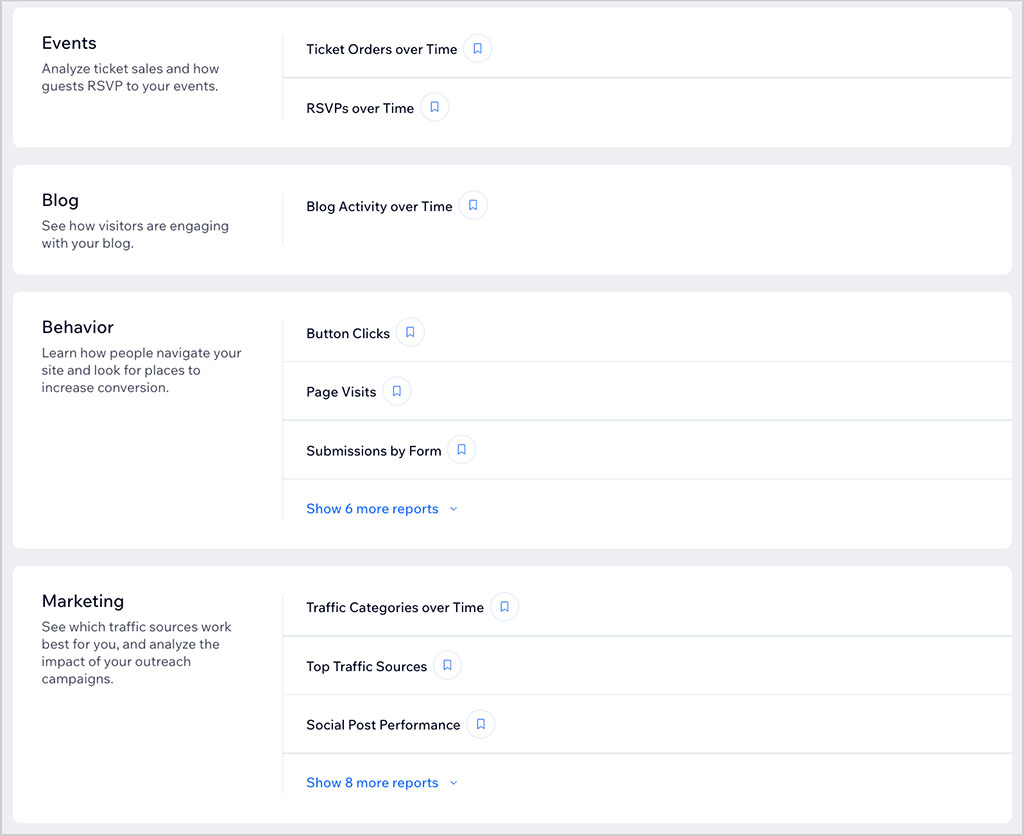Open the Ticket Orders over Time report

click(381, 50)
